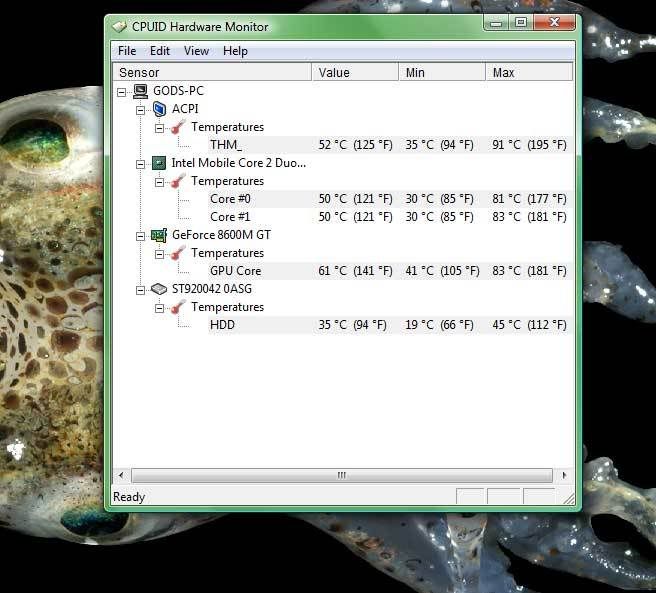Click the GODS-PC computer icon
The width and height of the screenshot is (656, 593).
tap(141, 91)
